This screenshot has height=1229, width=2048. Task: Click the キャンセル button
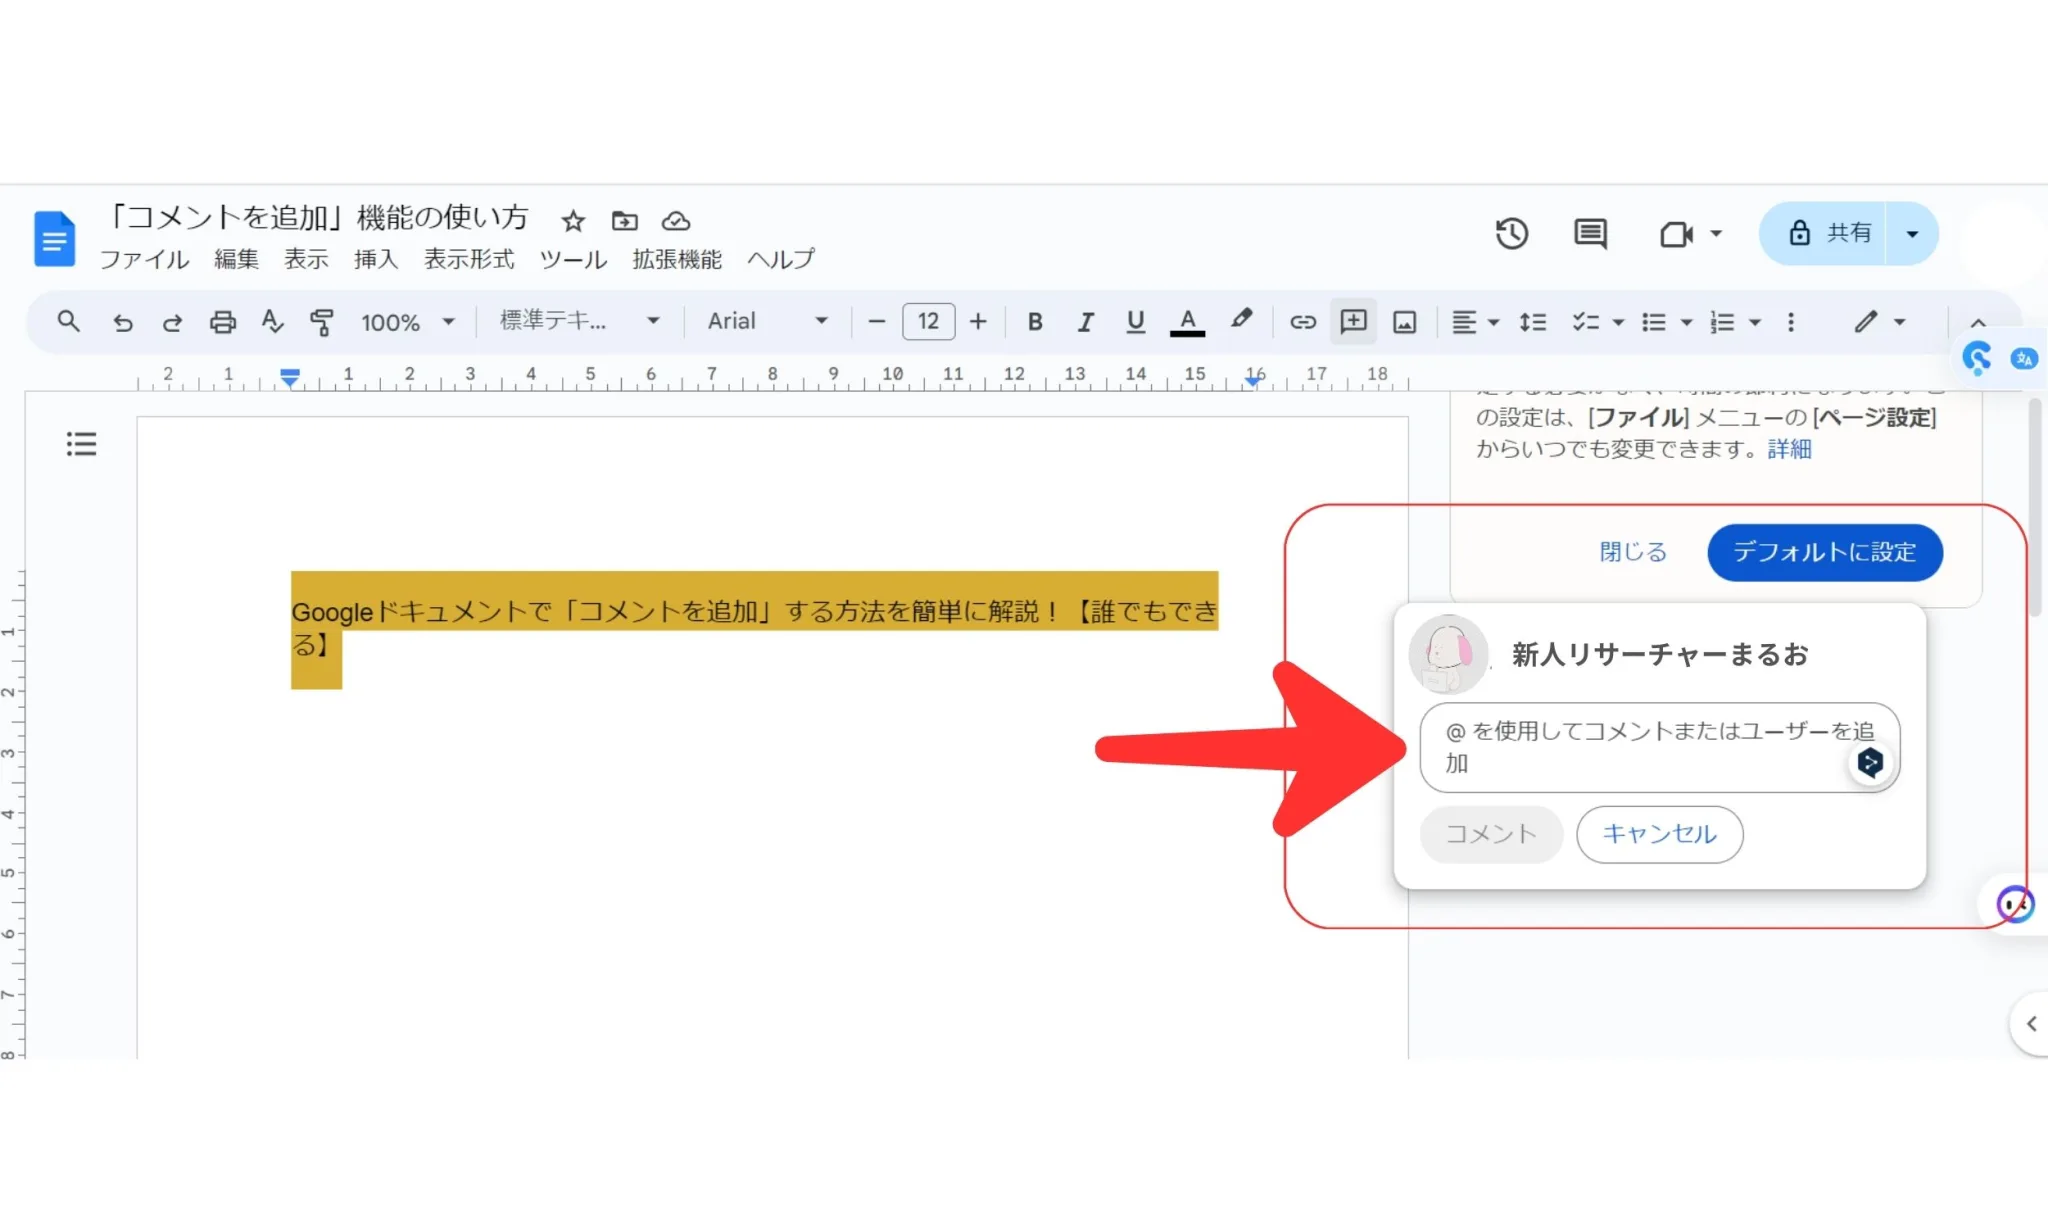tap(1660, 834)
